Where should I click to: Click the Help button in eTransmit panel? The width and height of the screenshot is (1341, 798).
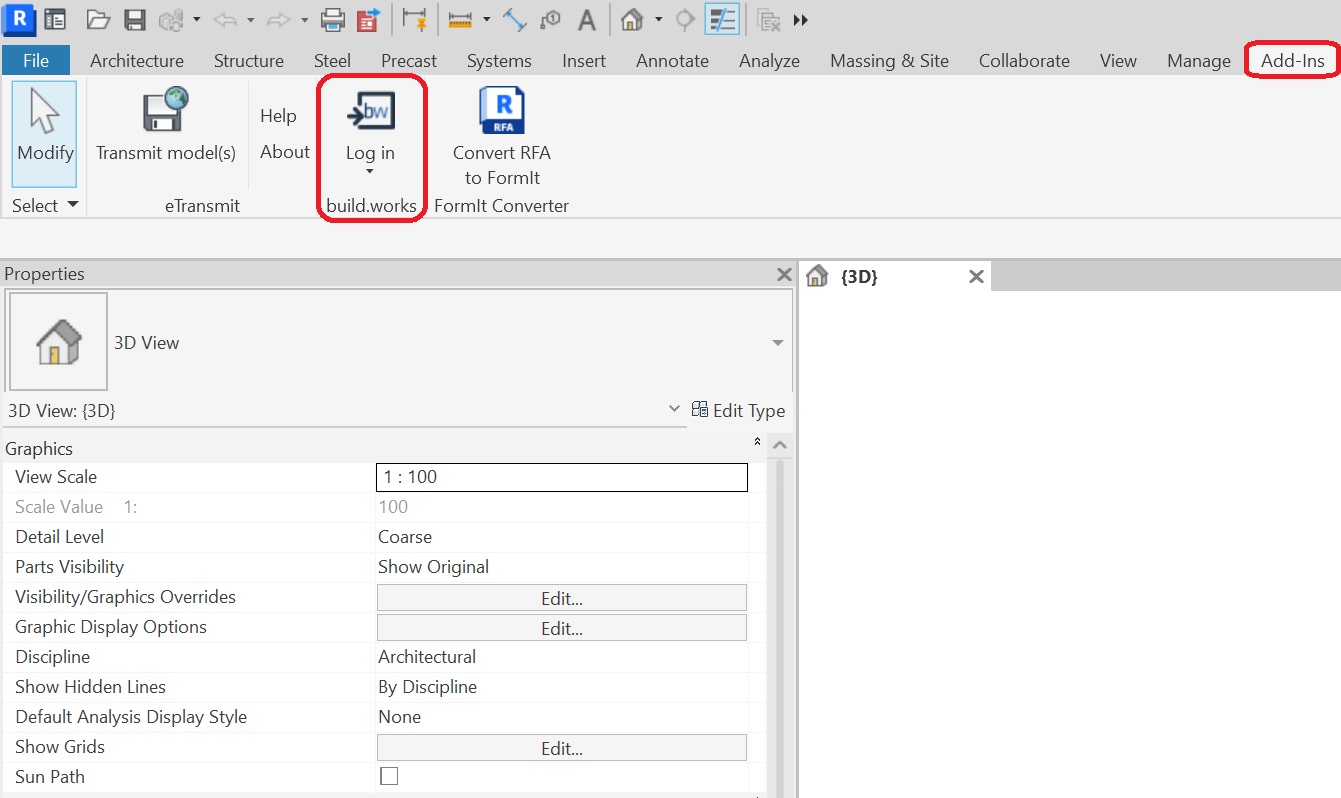point(278,116)
